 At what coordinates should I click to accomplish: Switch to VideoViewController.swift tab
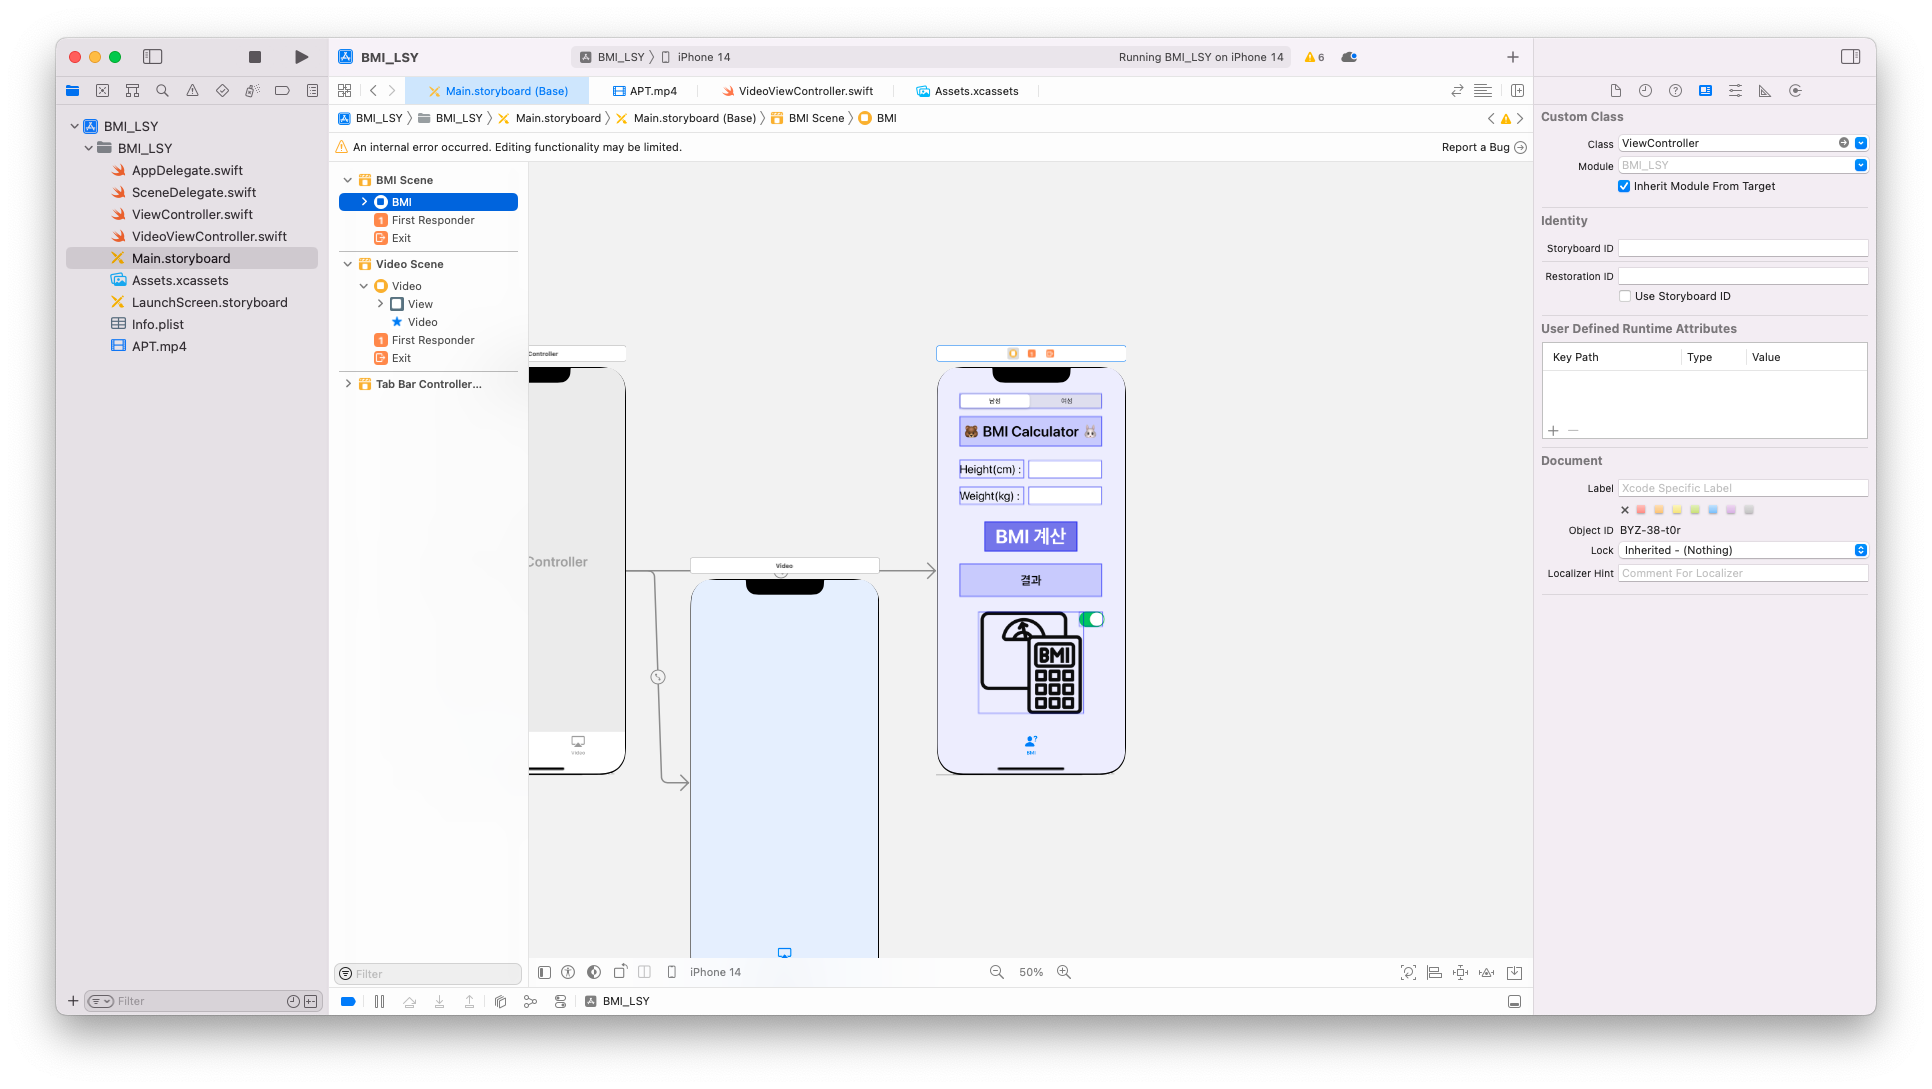coord(805,91)
